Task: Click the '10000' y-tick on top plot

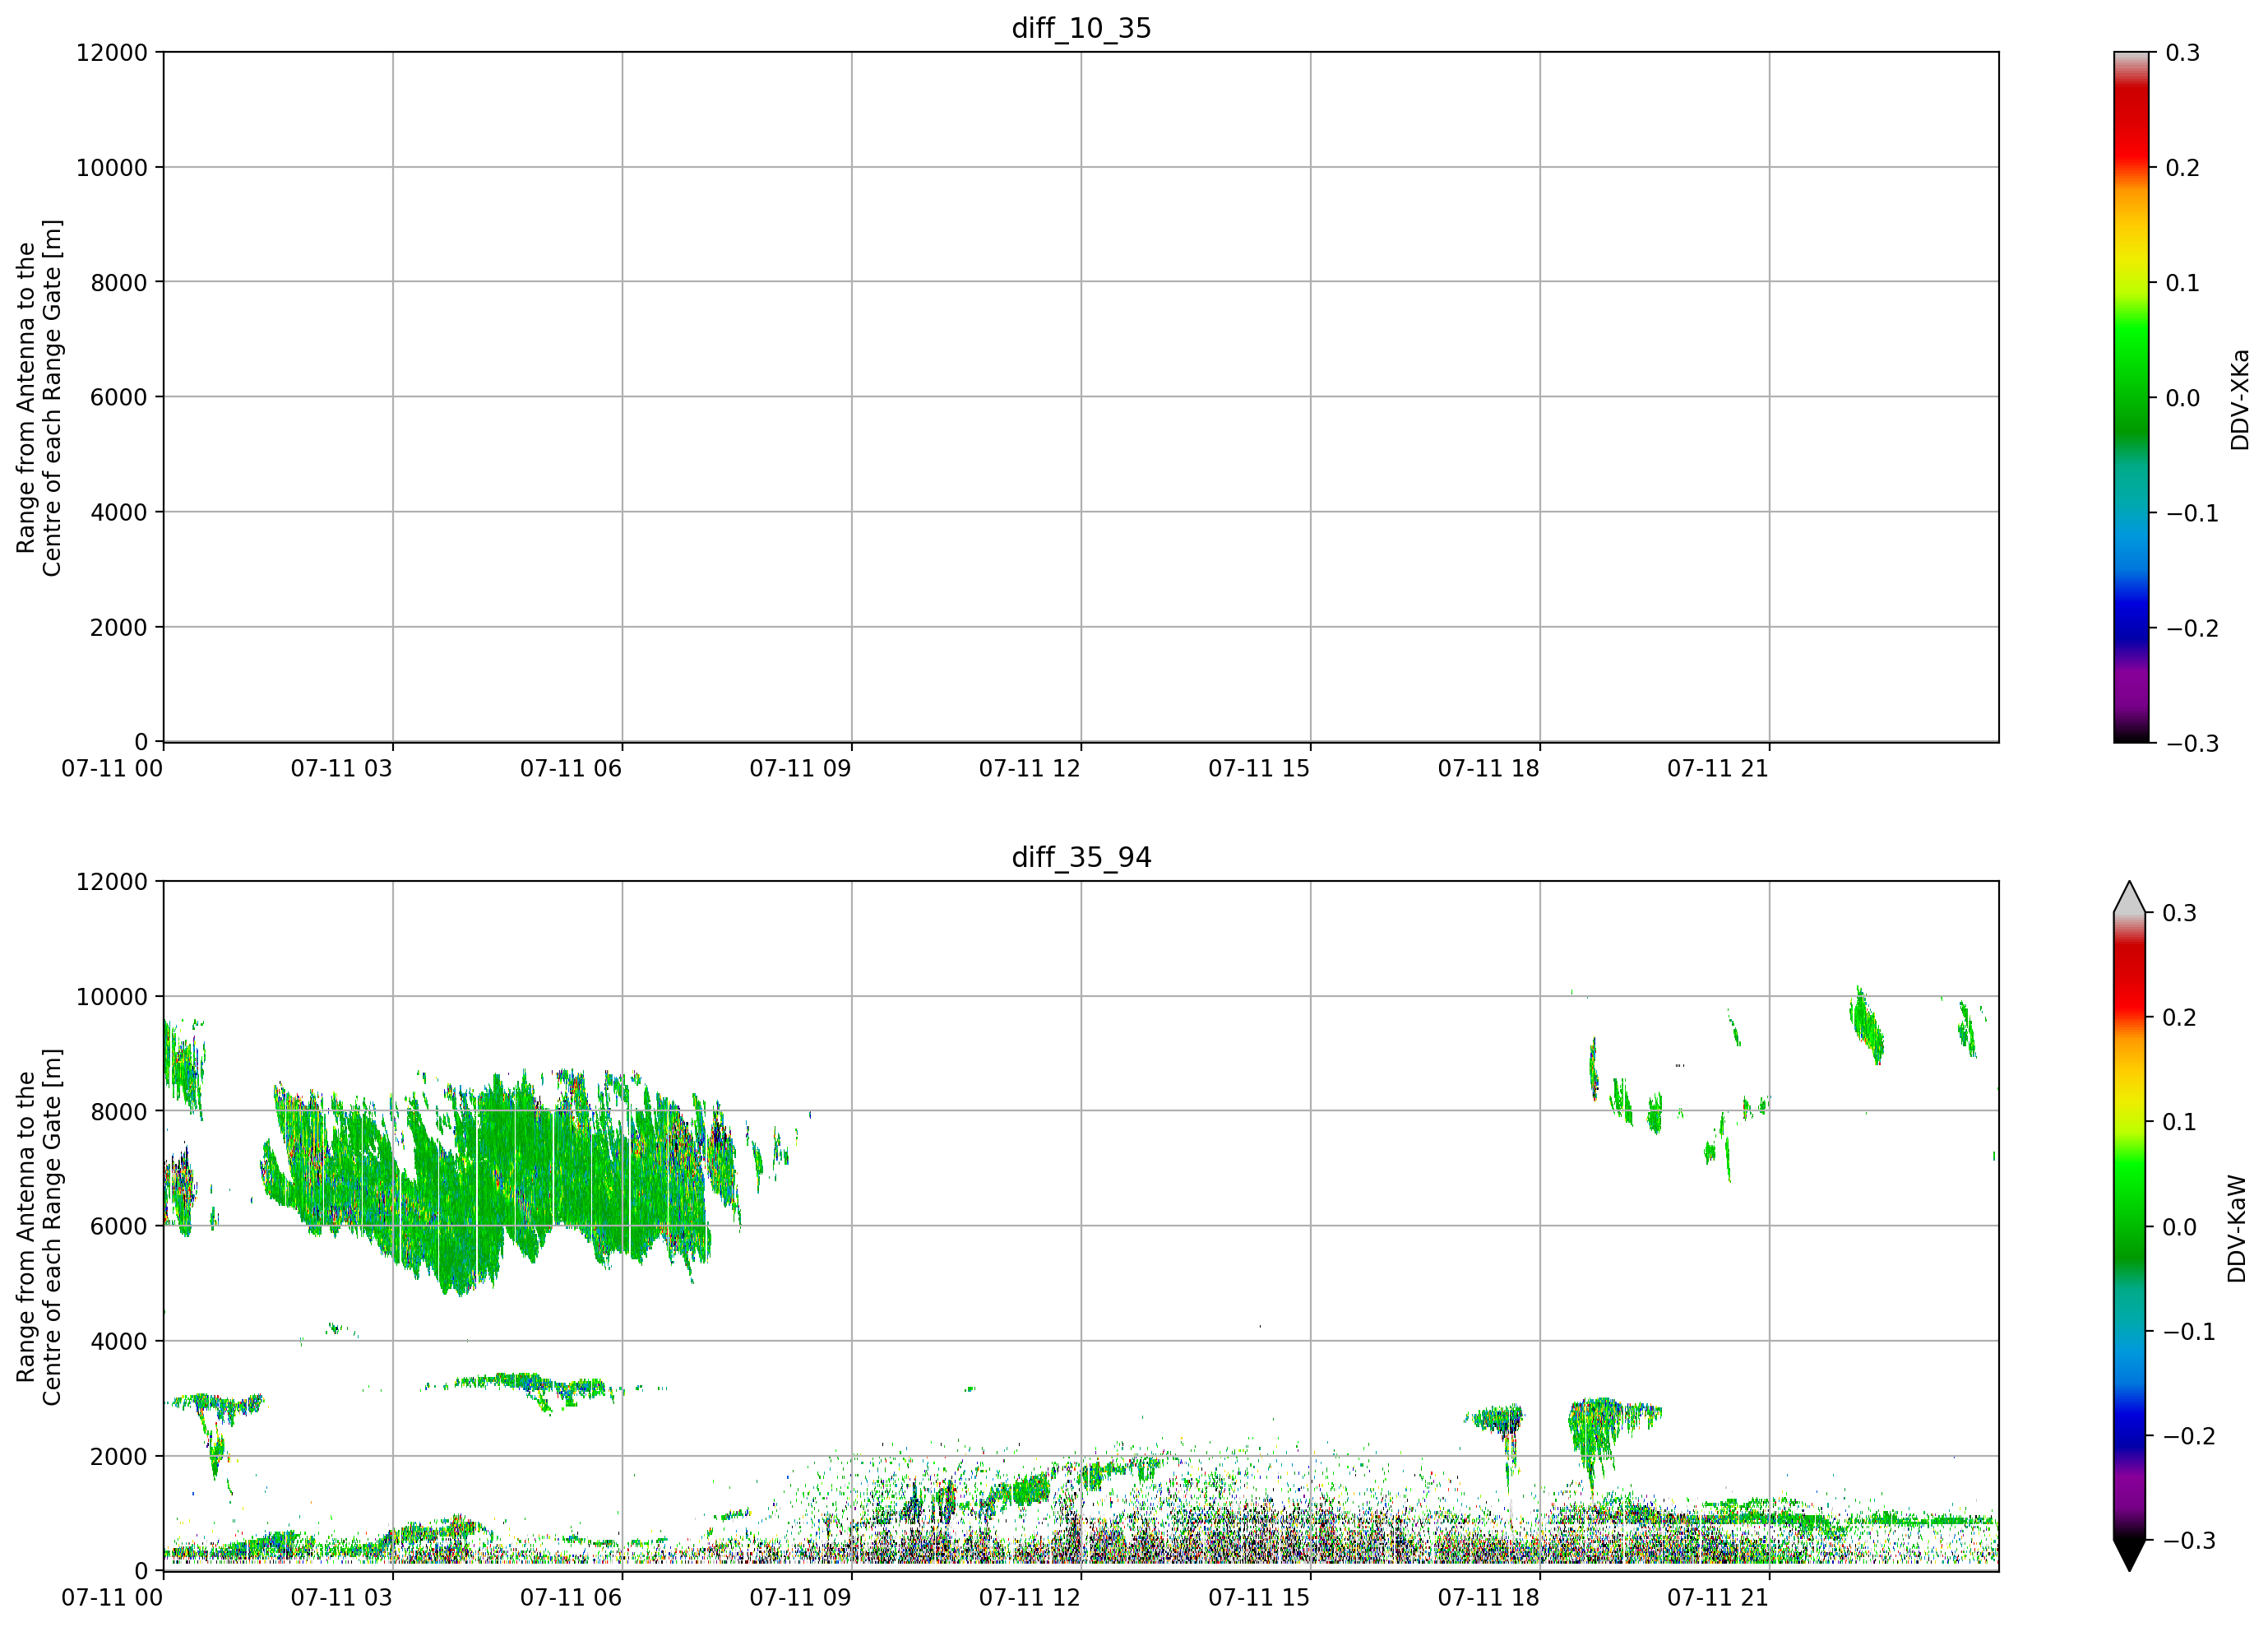Action: click(x=112, y=167)
